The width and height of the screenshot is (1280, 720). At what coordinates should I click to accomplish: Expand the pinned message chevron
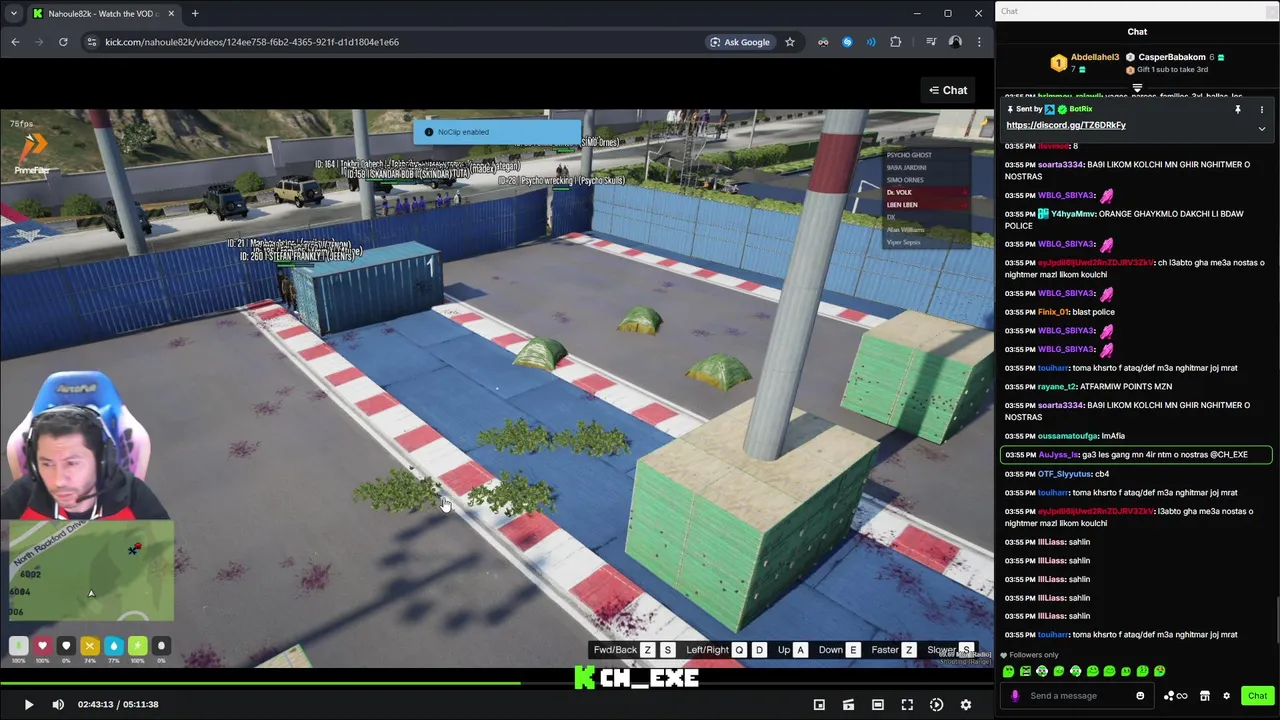coord(1261,129)
